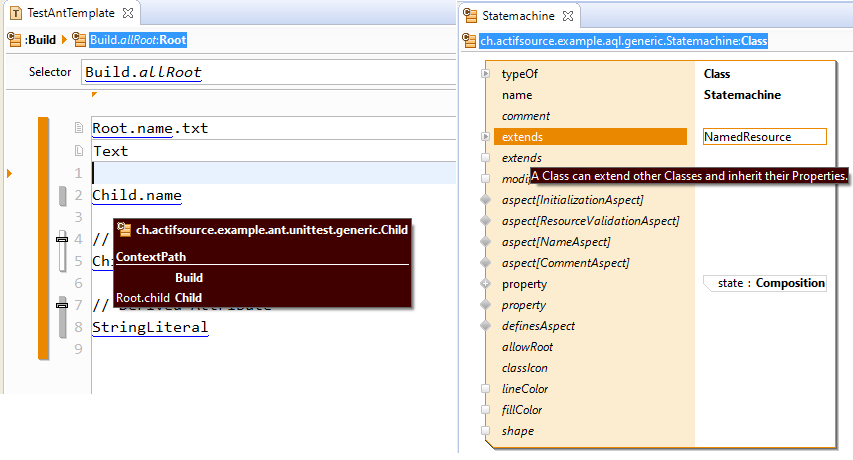
Task: Click the file icon beside Text line
Action: coord(78,151)
